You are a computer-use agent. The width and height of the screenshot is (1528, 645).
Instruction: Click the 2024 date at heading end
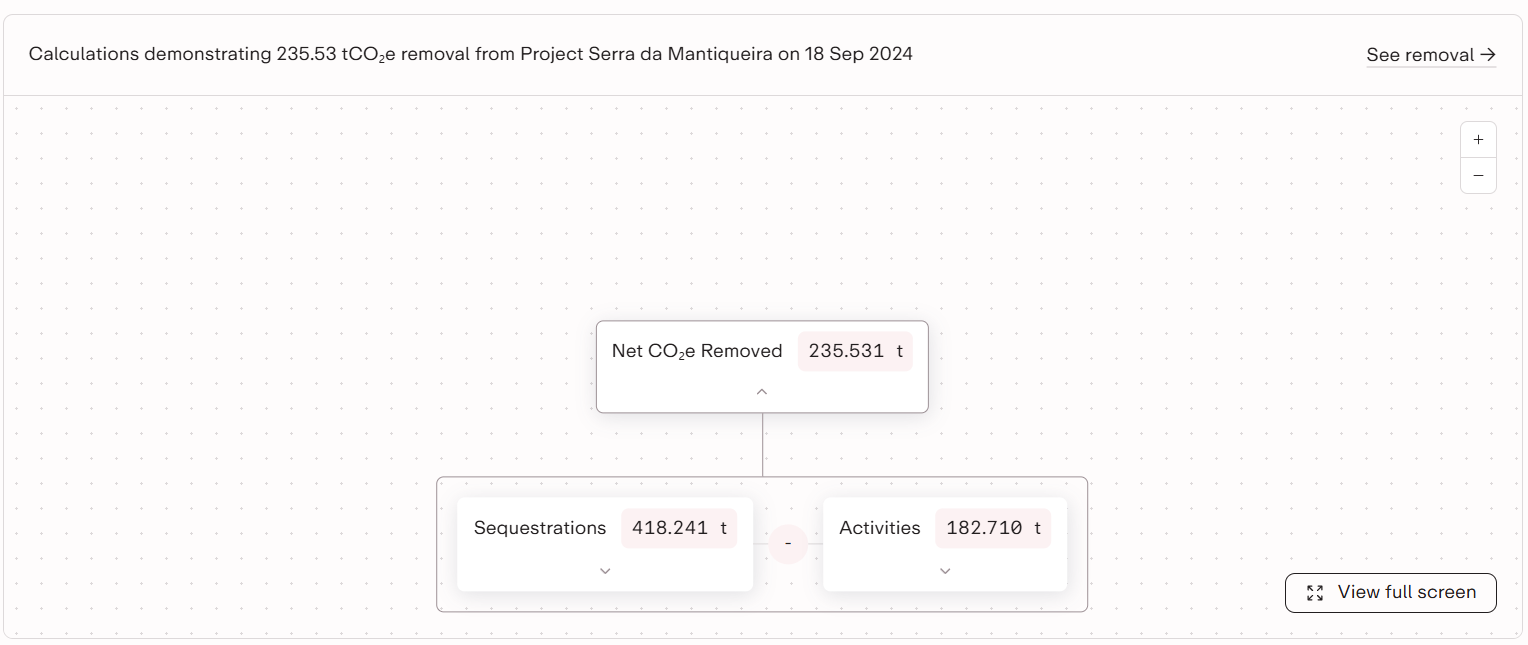[890, 54]
